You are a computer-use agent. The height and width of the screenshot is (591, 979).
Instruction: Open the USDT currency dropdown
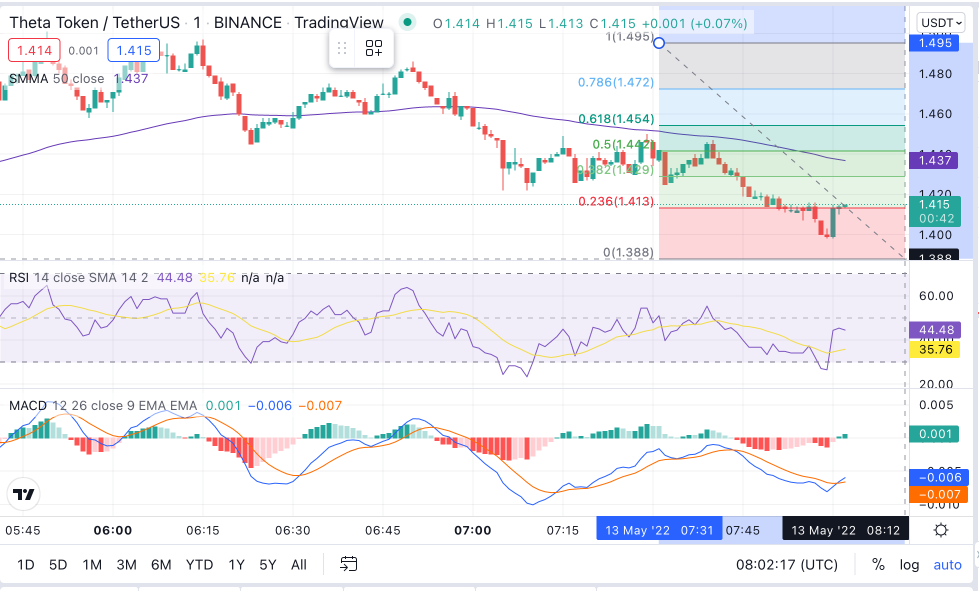click(x=941, y=23)
